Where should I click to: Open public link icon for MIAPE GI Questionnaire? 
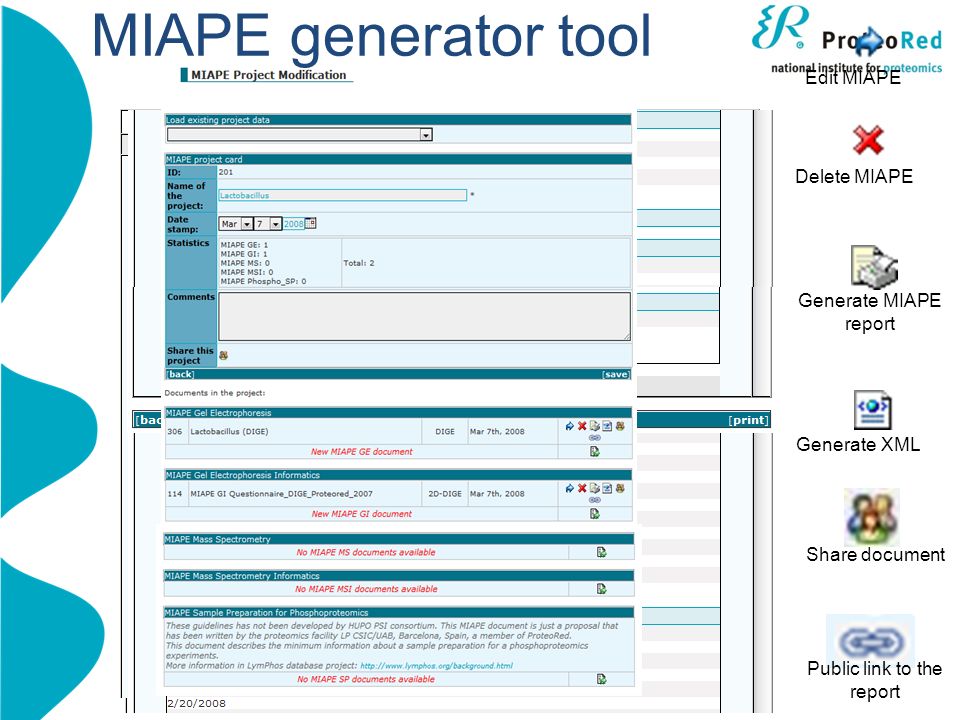click(x=594, y=500)
